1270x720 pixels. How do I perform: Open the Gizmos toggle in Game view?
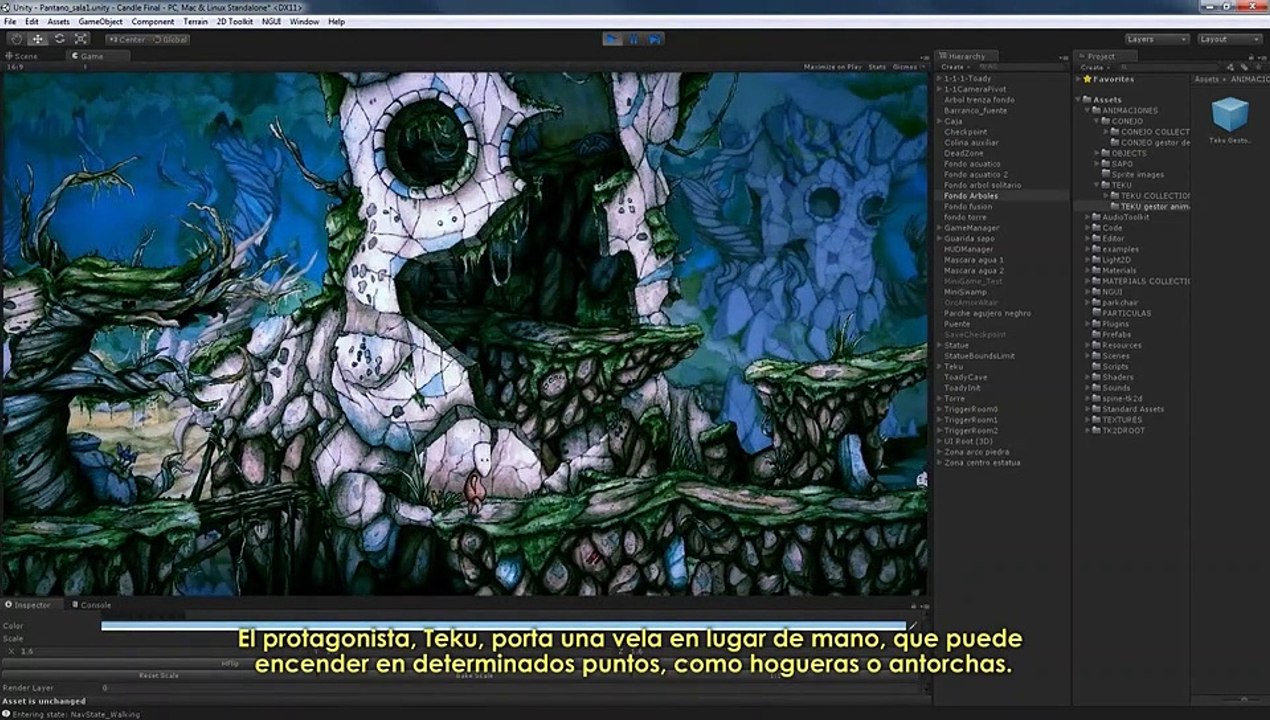(906, 67)
